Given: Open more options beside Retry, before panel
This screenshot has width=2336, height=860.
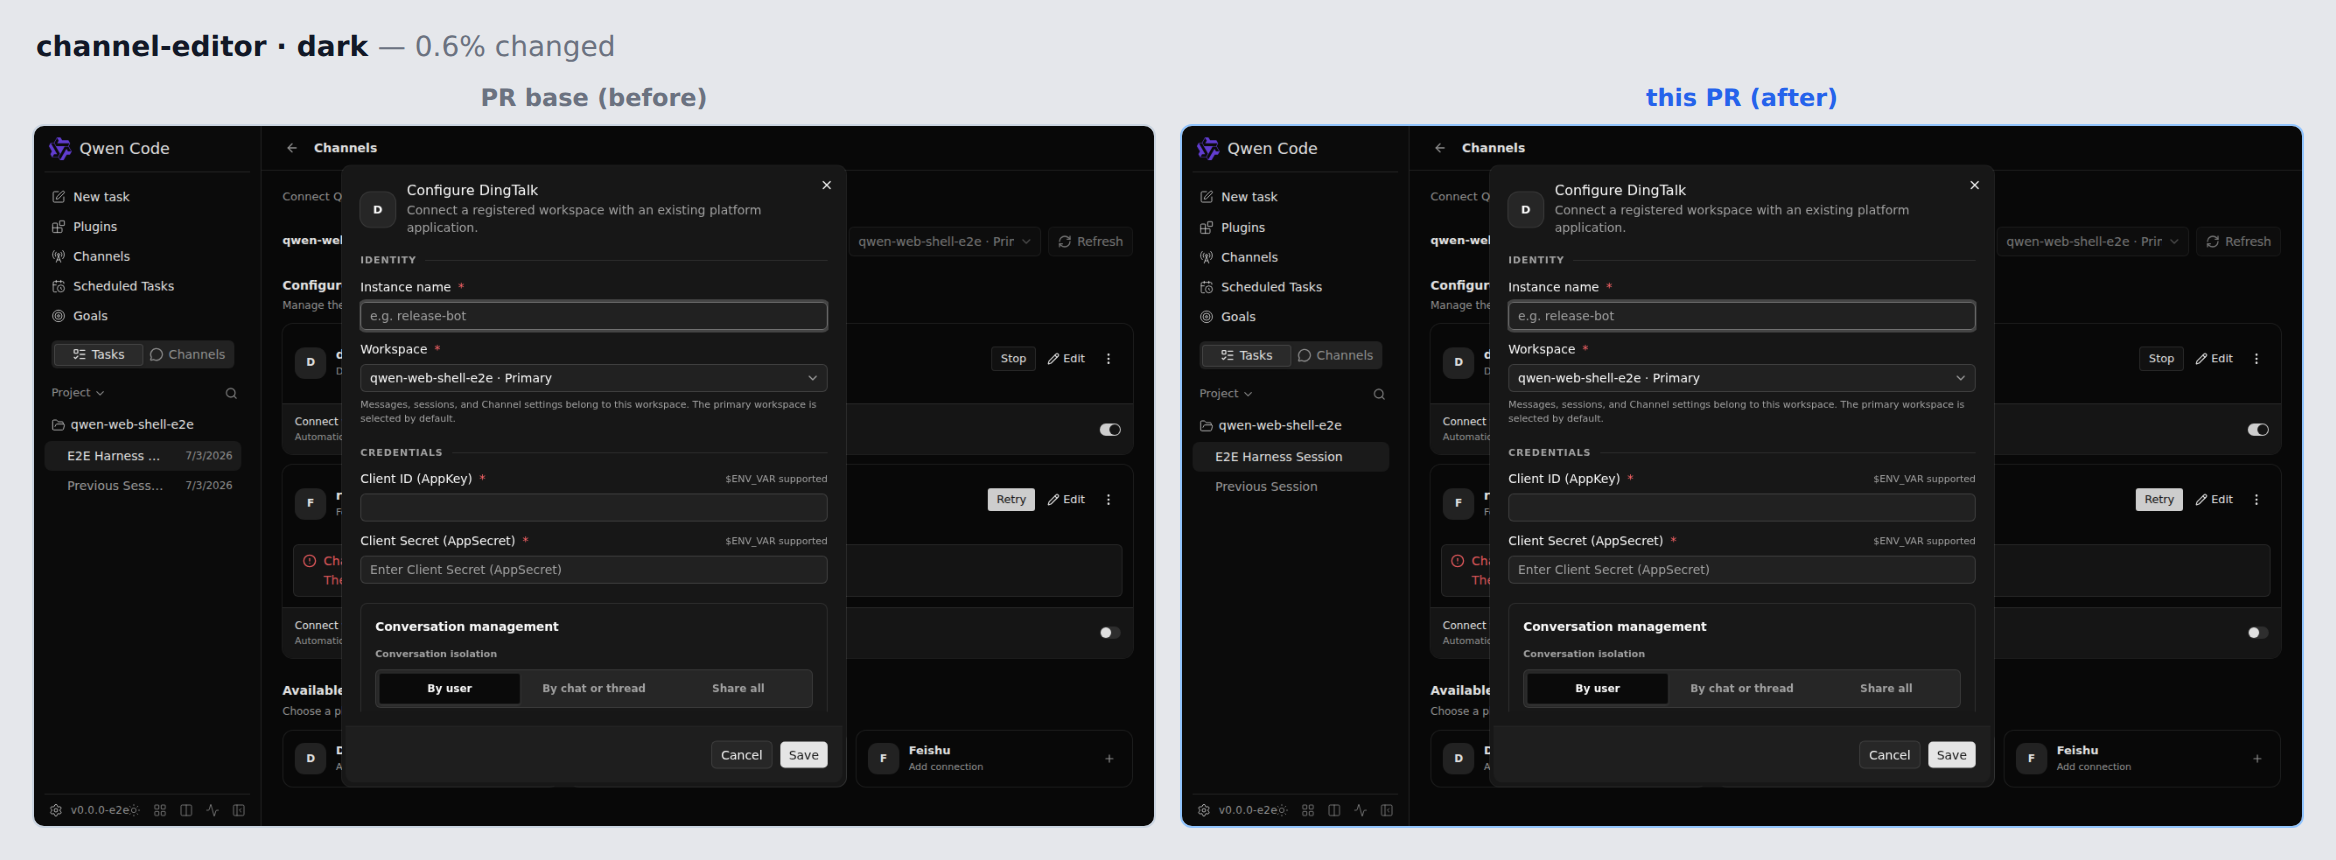Looking at the screenshot, I should click(x=1109, y=500).
